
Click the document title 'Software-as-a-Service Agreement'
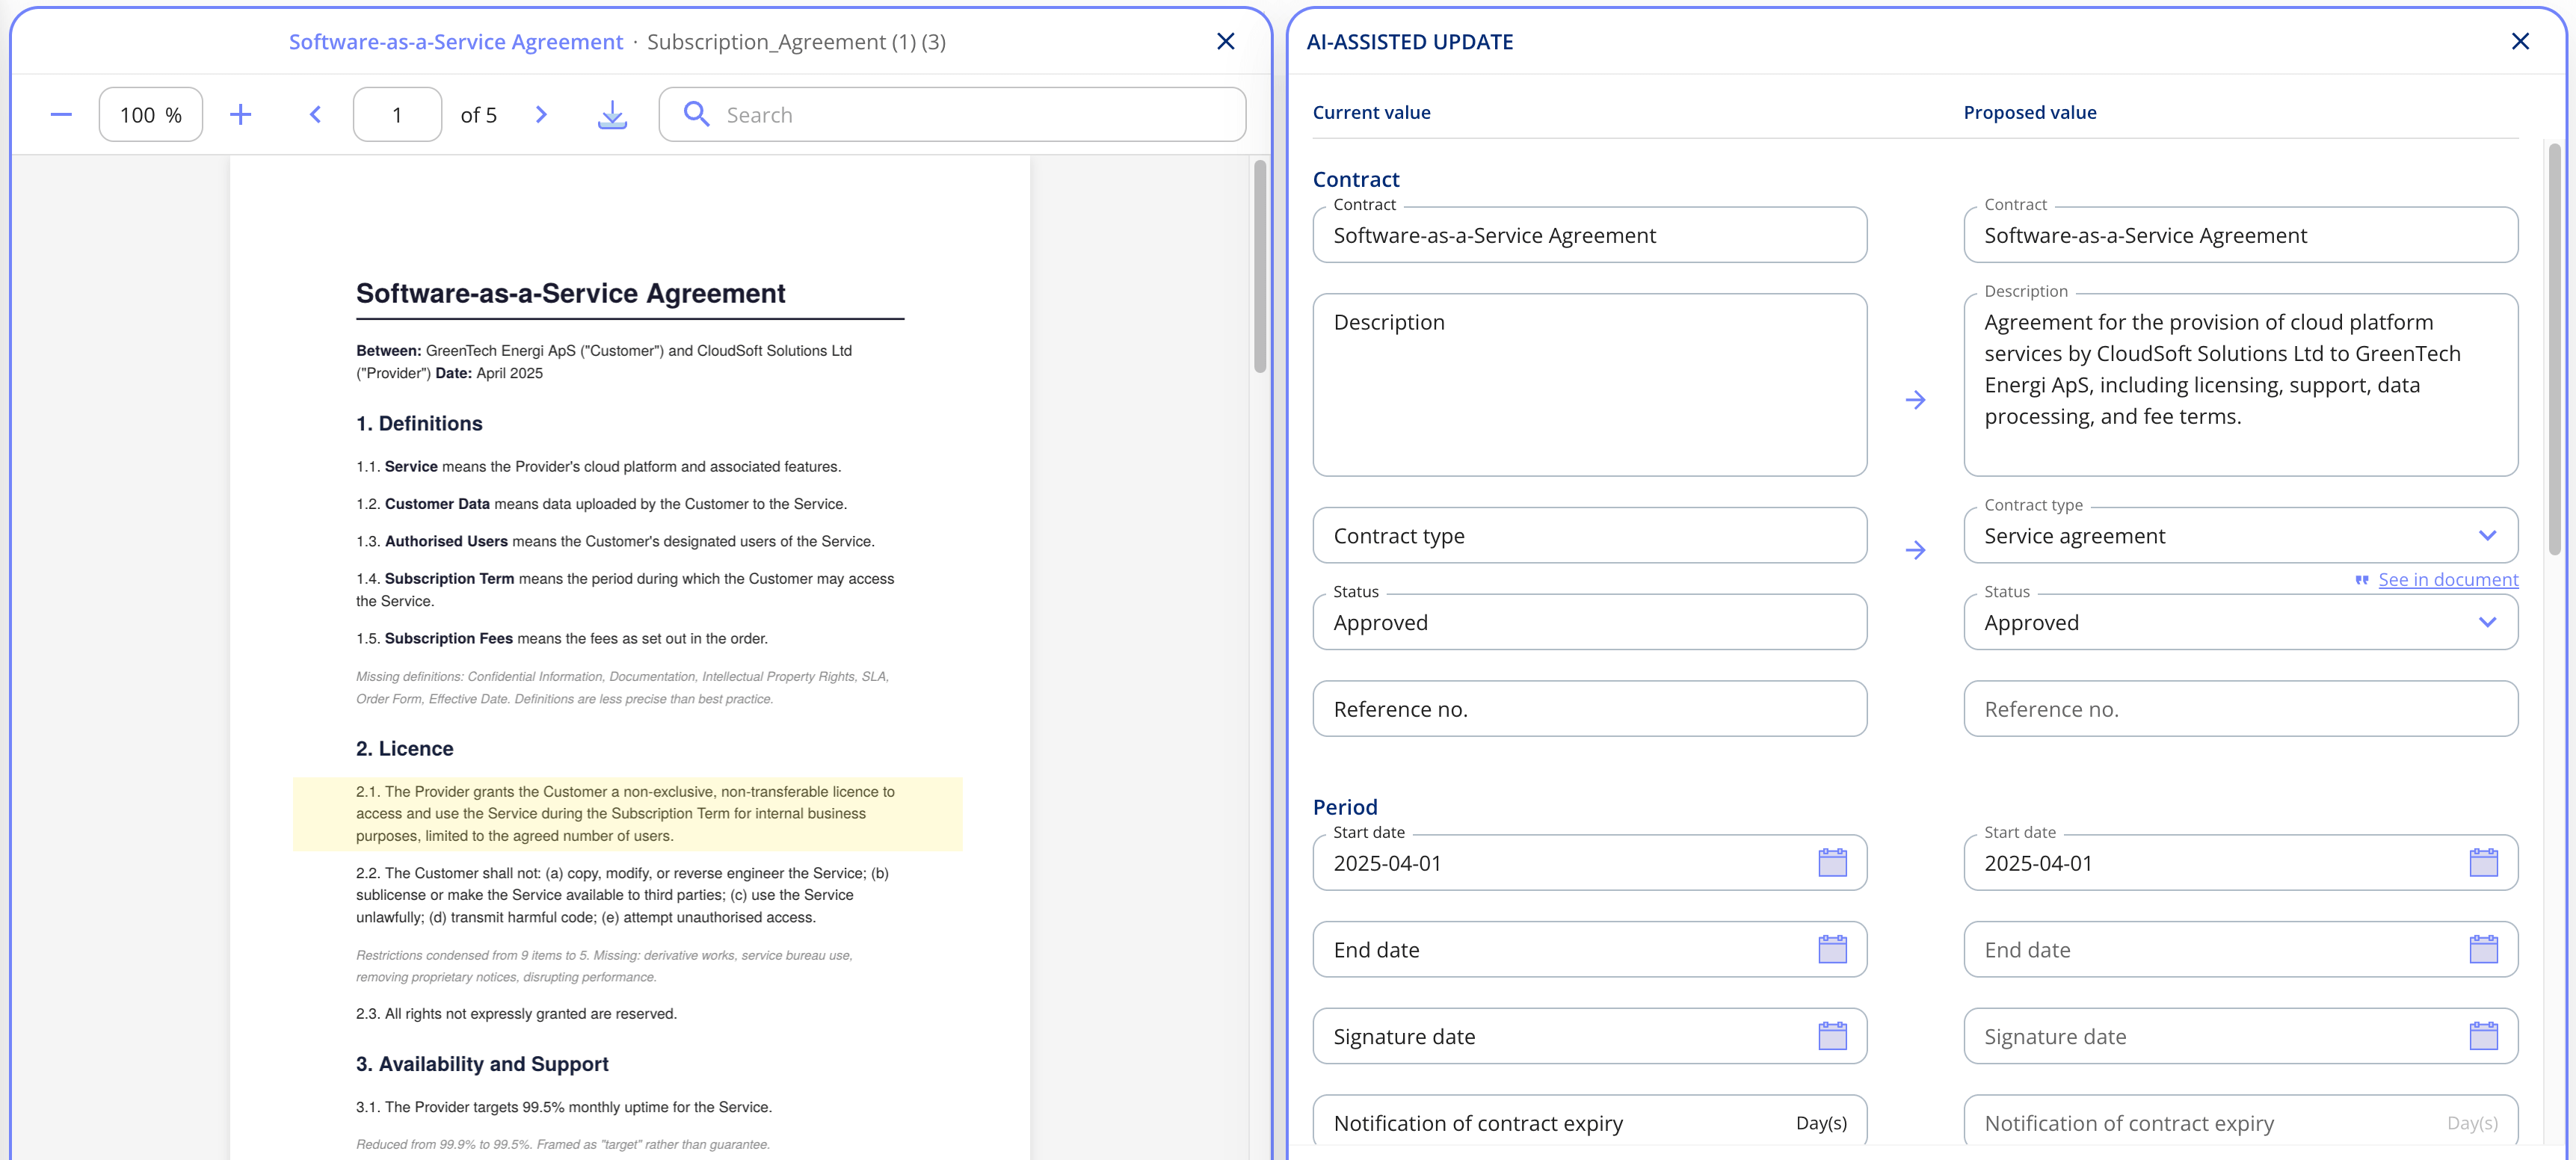coord(571,293)
